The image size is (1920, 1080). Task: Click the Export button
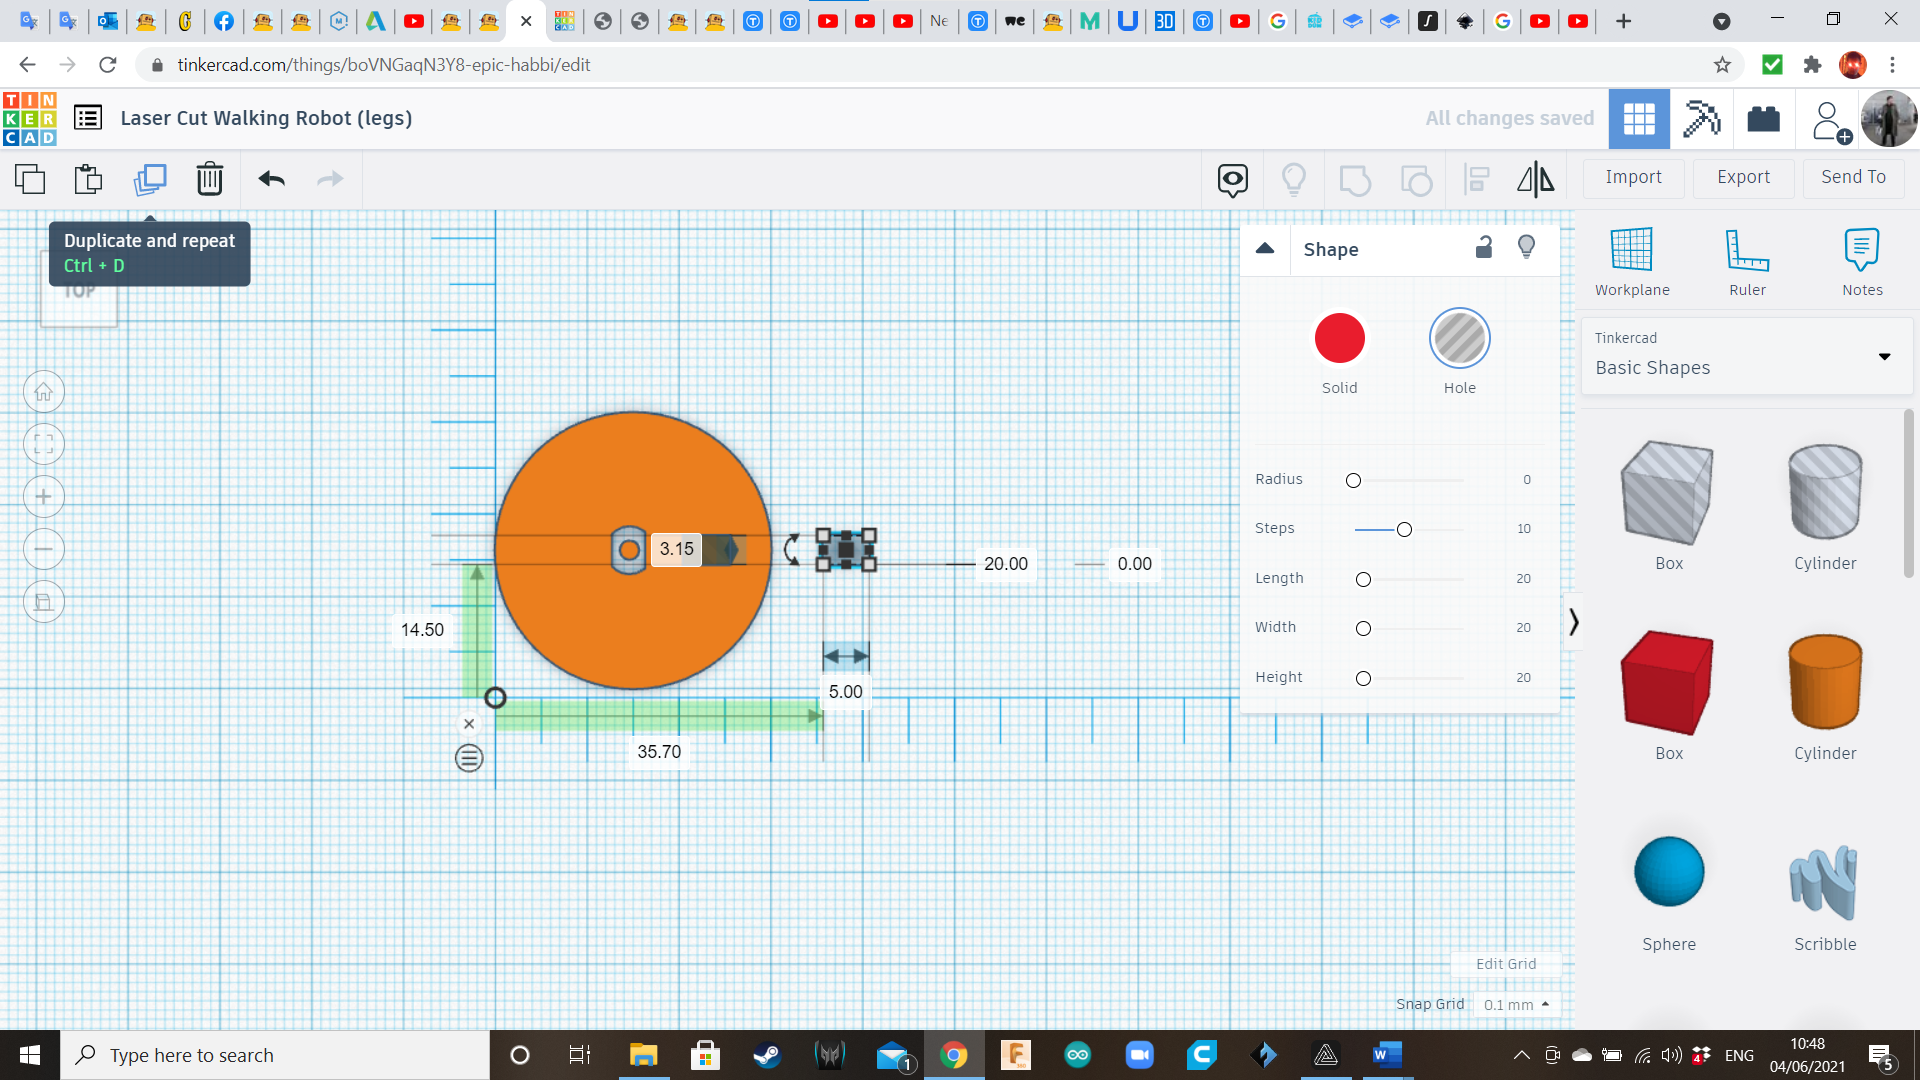click(x=1742, y=177)
